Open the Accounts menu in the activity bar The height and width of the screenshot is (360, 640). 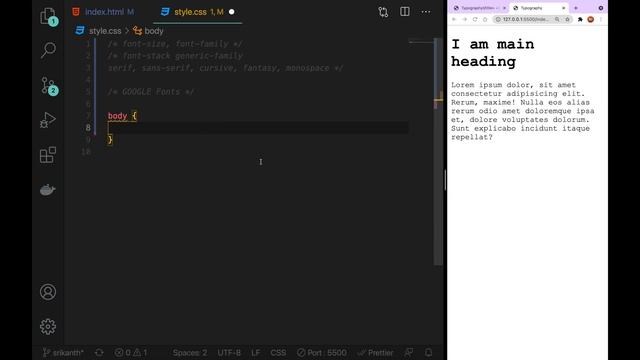48,292
